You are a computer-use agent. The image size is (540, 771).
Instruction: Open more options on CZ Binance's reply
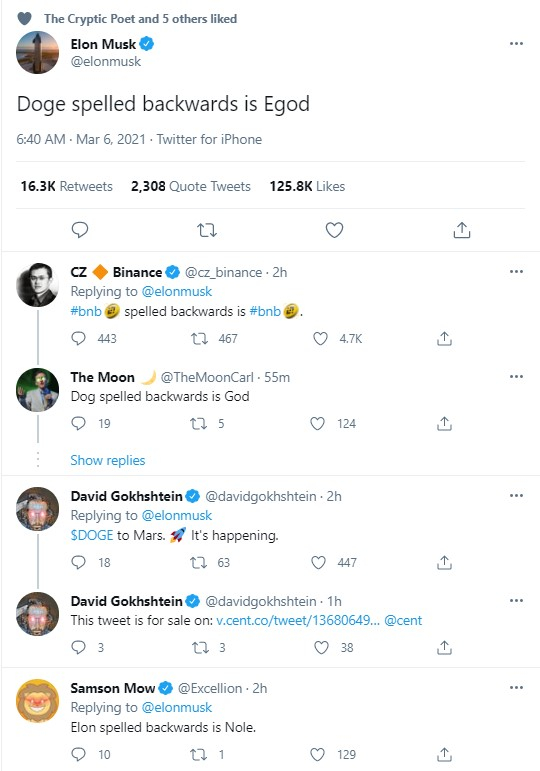pyautogui.click(x=516, y=271)
